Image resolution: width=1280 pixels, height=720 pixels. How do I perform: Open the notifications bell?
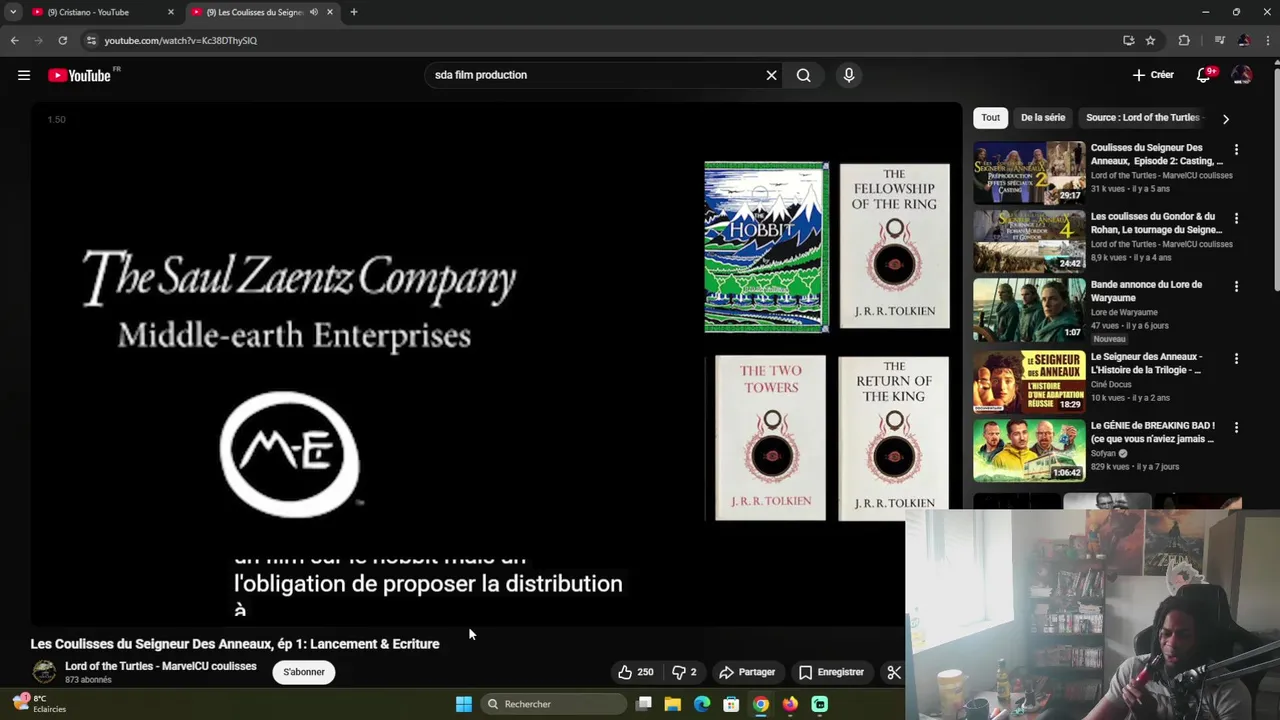point(1204,75)
